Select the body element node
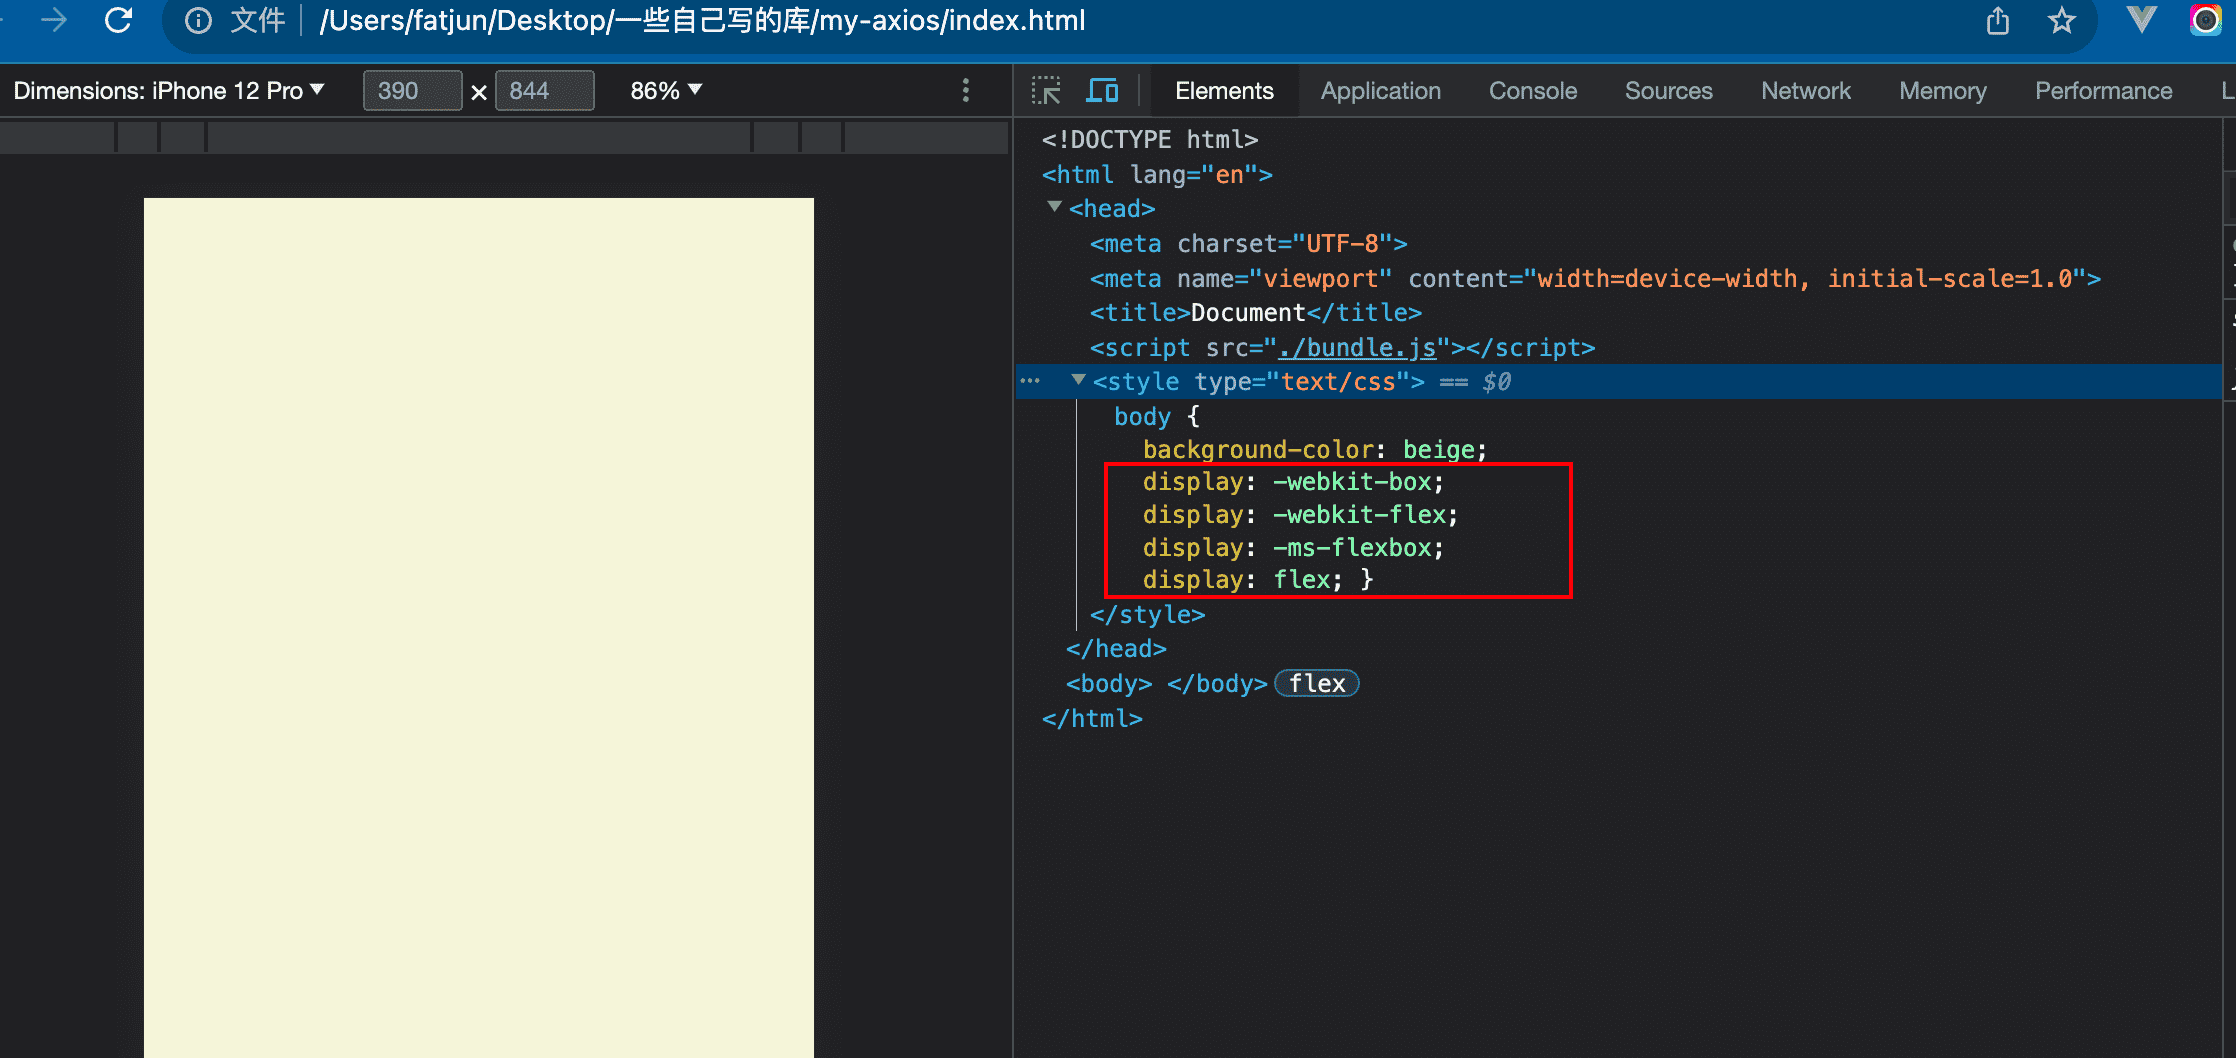Image resolution: width=2236 pixels, height=1058 pixels. coord(1166,683)
